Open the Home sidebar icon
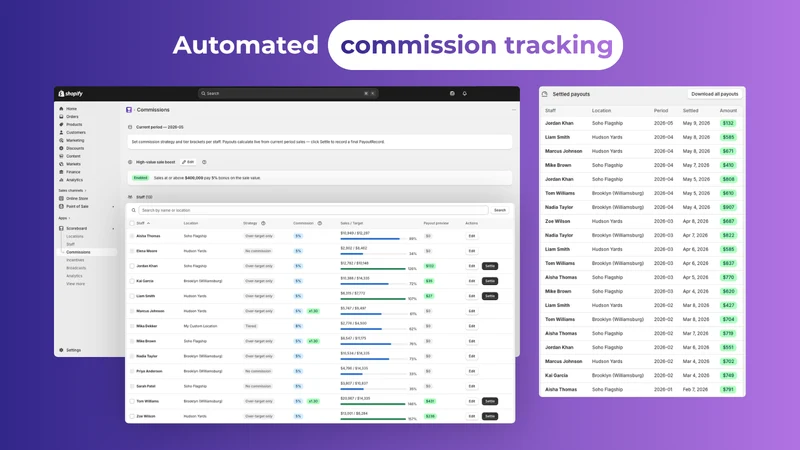Screen dimensions: 800x450 [x=61, y=109]
